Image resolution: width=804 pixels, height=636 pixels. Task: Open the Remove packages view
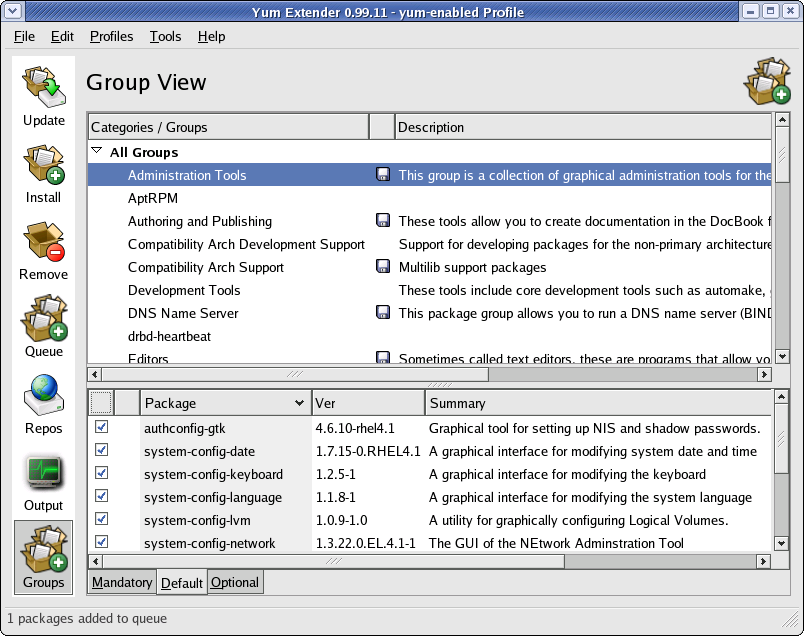point(44,249)
